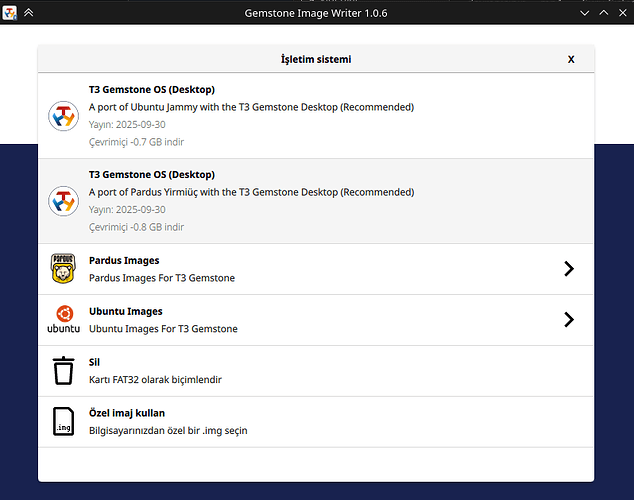
Task: Open the app icon menu in title bar
Action: click(9, 12)
